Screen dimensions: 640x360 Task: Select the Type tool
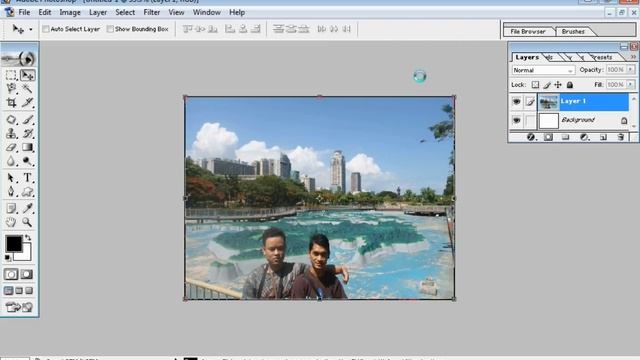[27, 178]
